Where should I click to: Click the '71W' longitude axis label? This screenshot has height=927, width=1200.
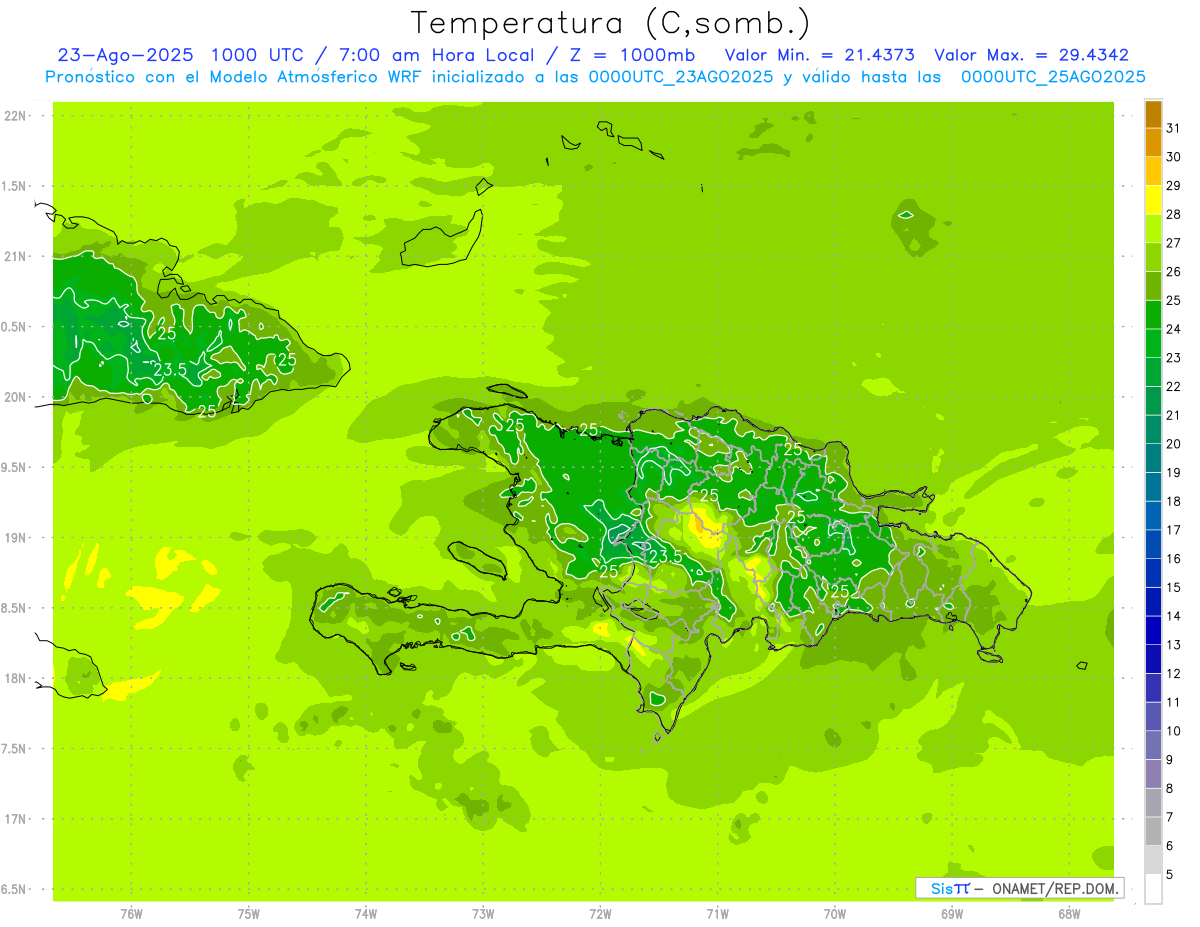[717, 913]
